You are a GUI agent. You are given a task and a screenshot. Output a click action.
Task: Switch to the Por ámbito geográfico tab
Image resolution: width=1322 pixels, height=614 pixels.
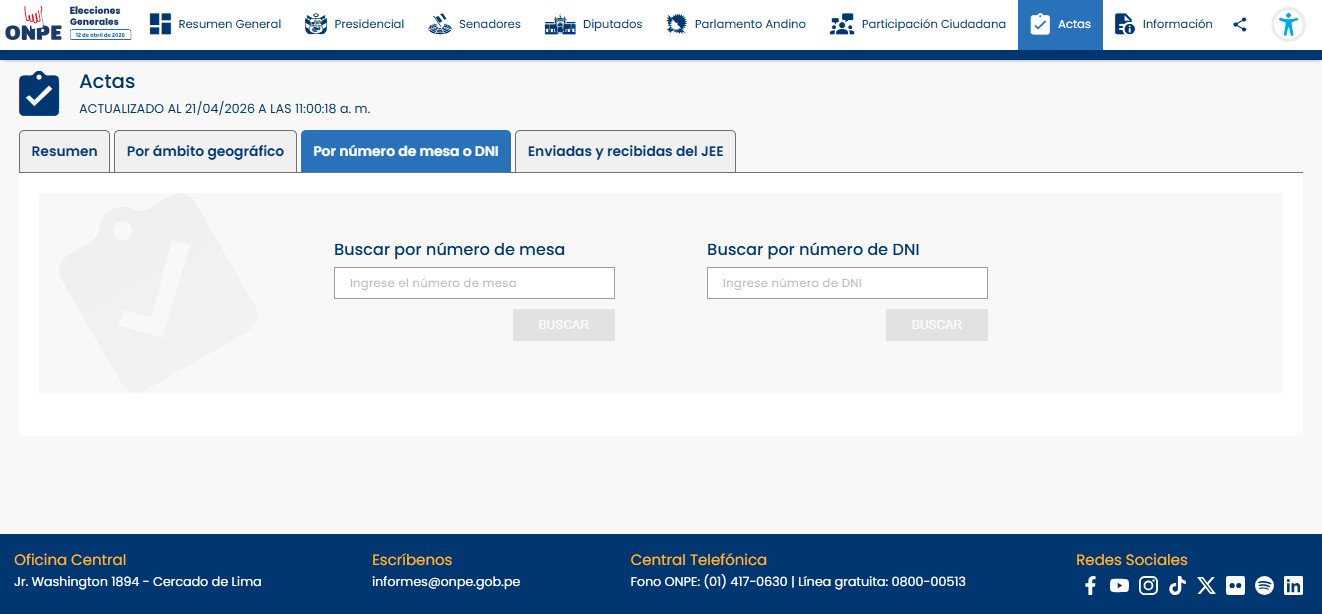point(205,152)
